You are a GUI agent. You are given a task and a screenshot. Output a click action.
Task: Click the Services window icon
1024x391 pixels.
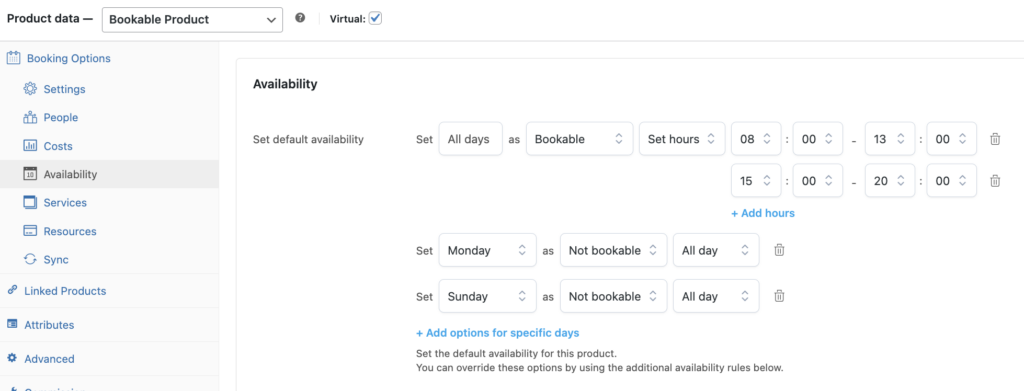point(30,202)
